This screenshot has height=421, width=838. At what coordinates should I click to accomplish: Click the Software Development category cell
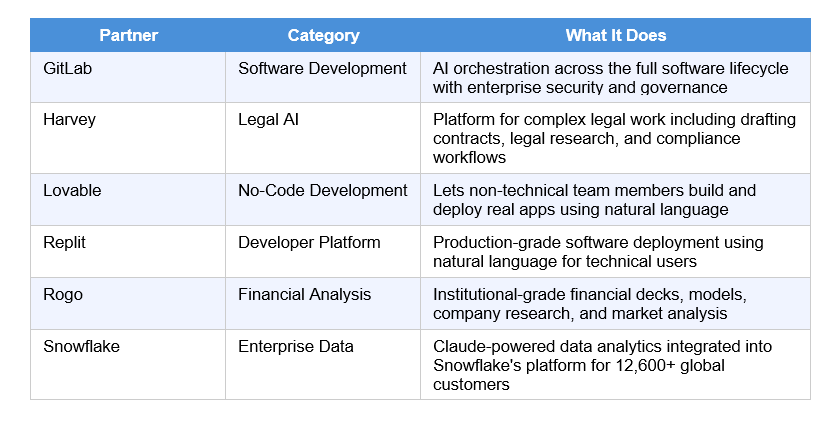[322, 69]
